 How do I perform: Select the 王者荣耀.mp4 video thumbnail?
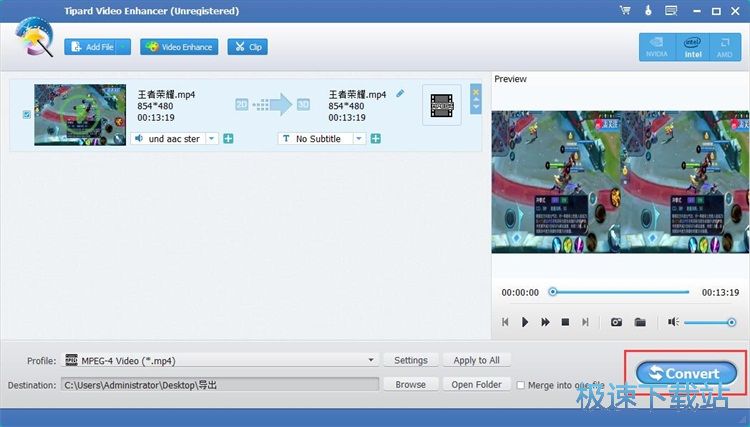point(80,115)
